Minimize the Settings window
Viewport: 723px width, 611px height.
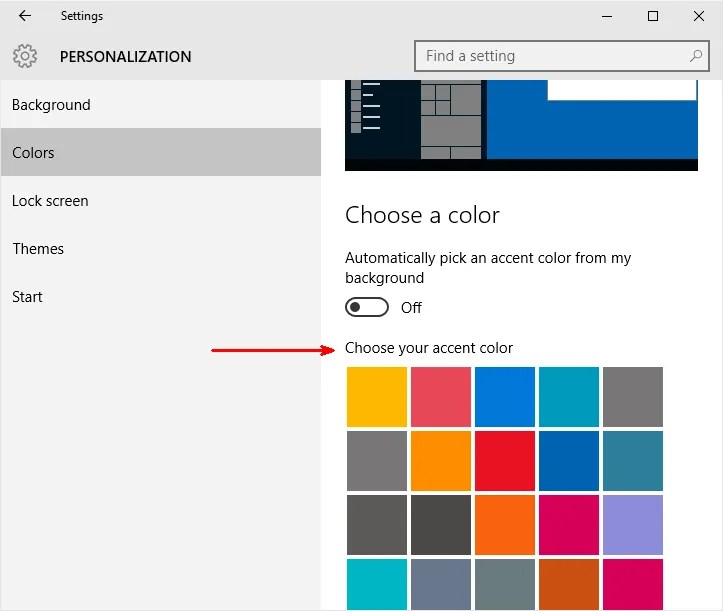(x=607, y=16)
